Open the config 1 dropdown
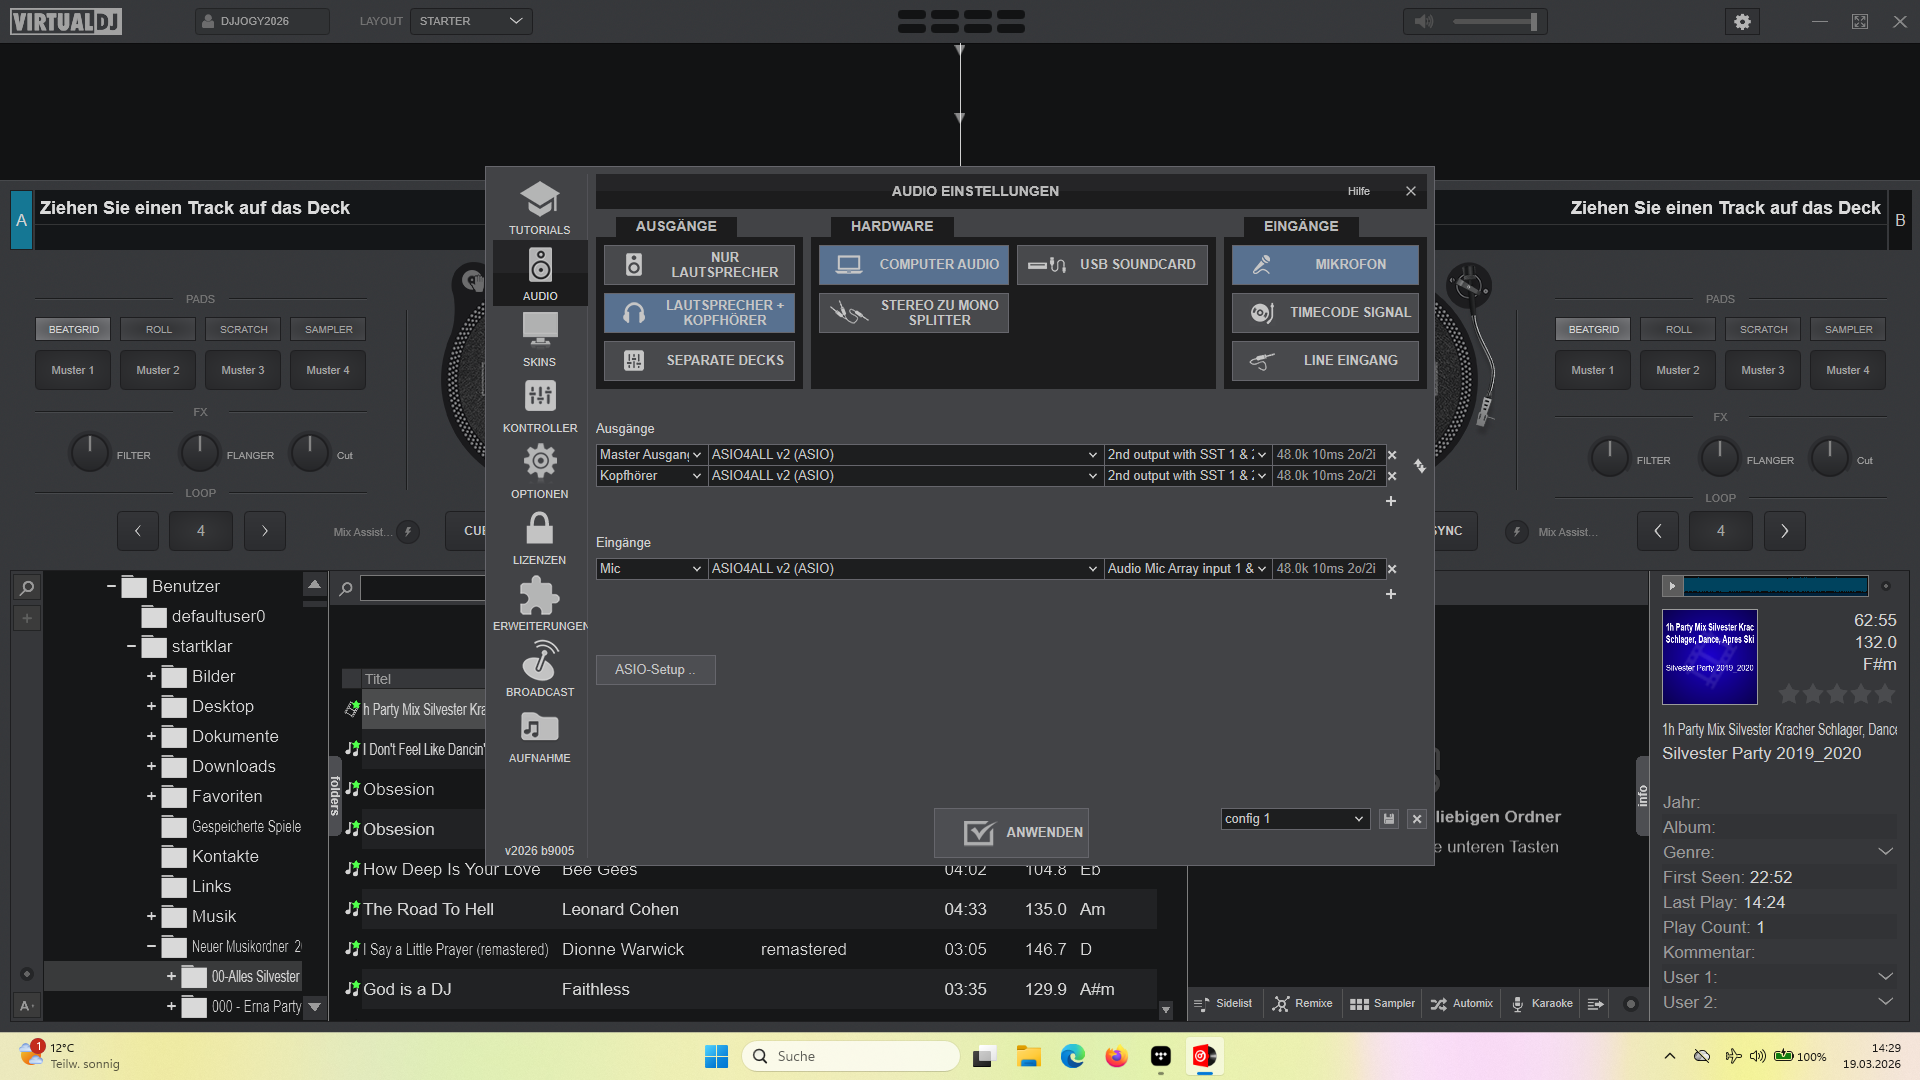 (x=1294, y=819)
